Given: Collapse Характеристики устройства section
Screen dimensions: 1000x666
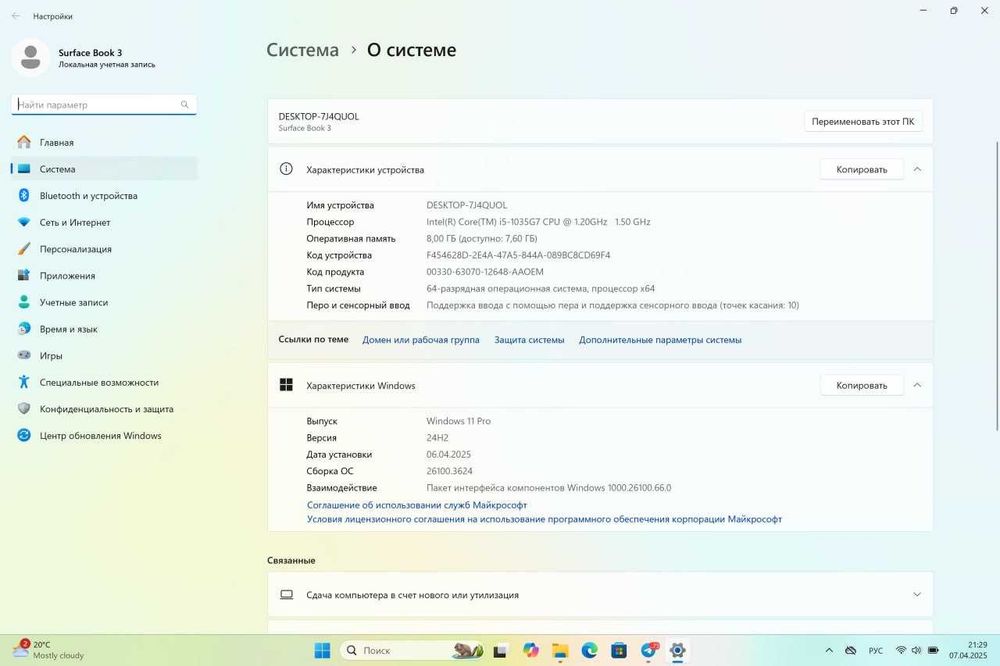Looking at the screenshot, I should pos(917,169).
